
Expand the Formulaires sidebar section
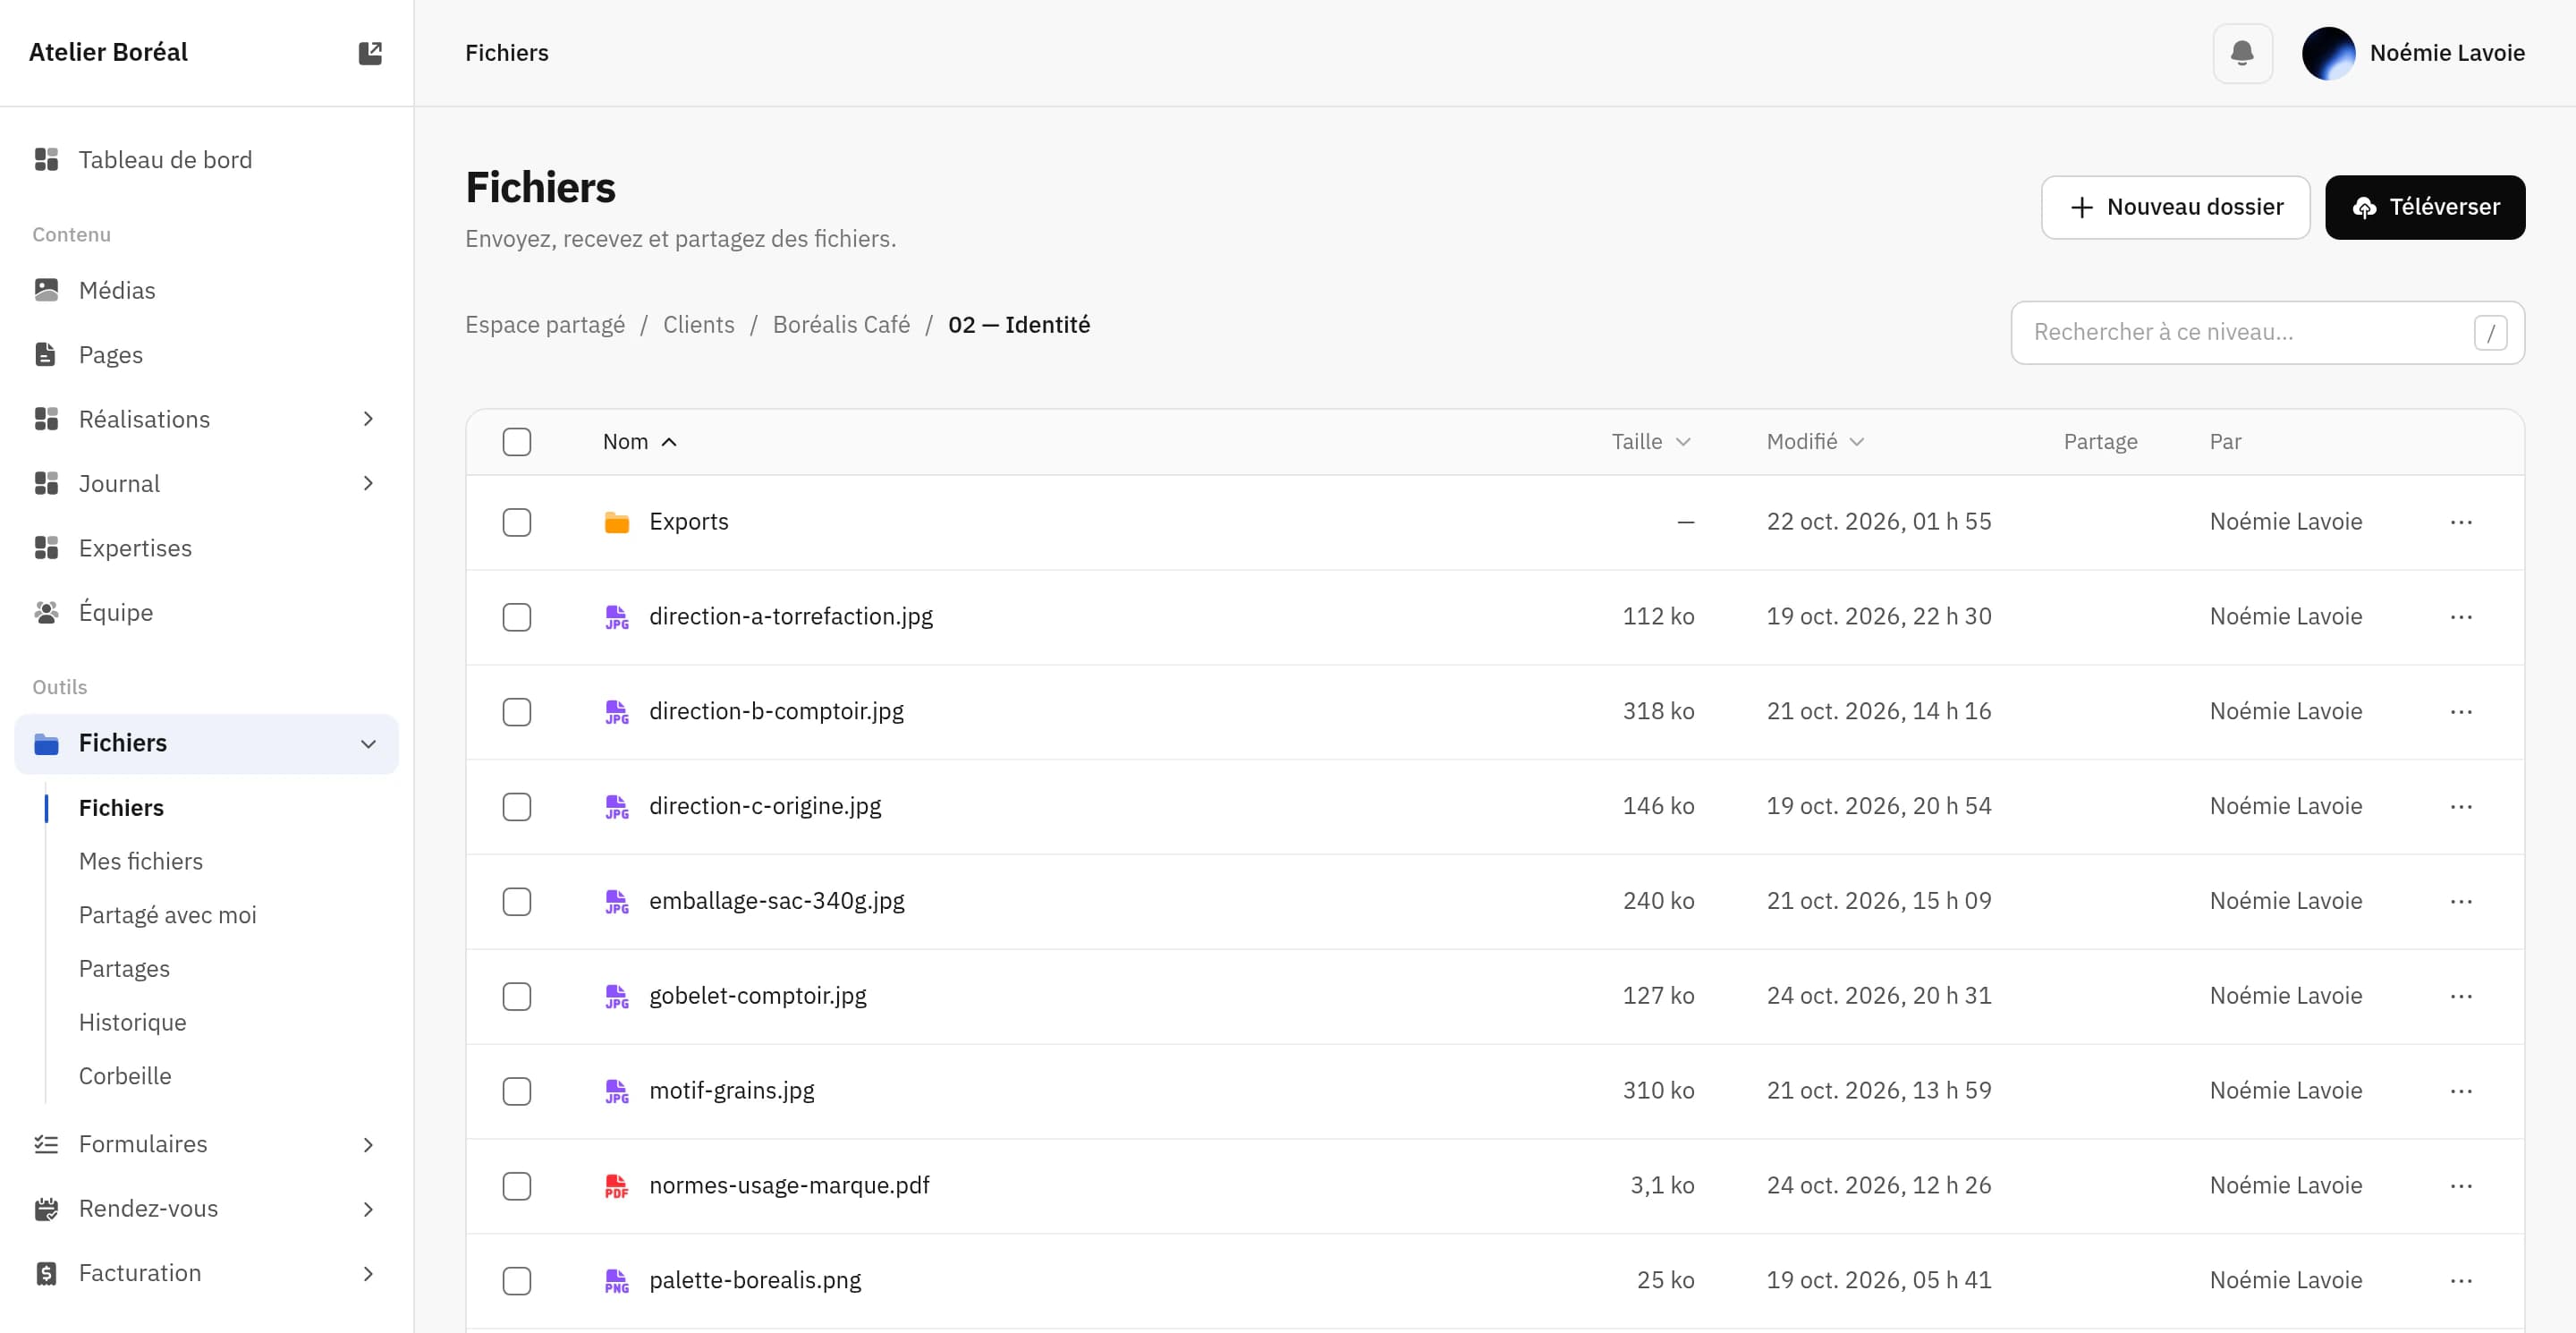368,1144
